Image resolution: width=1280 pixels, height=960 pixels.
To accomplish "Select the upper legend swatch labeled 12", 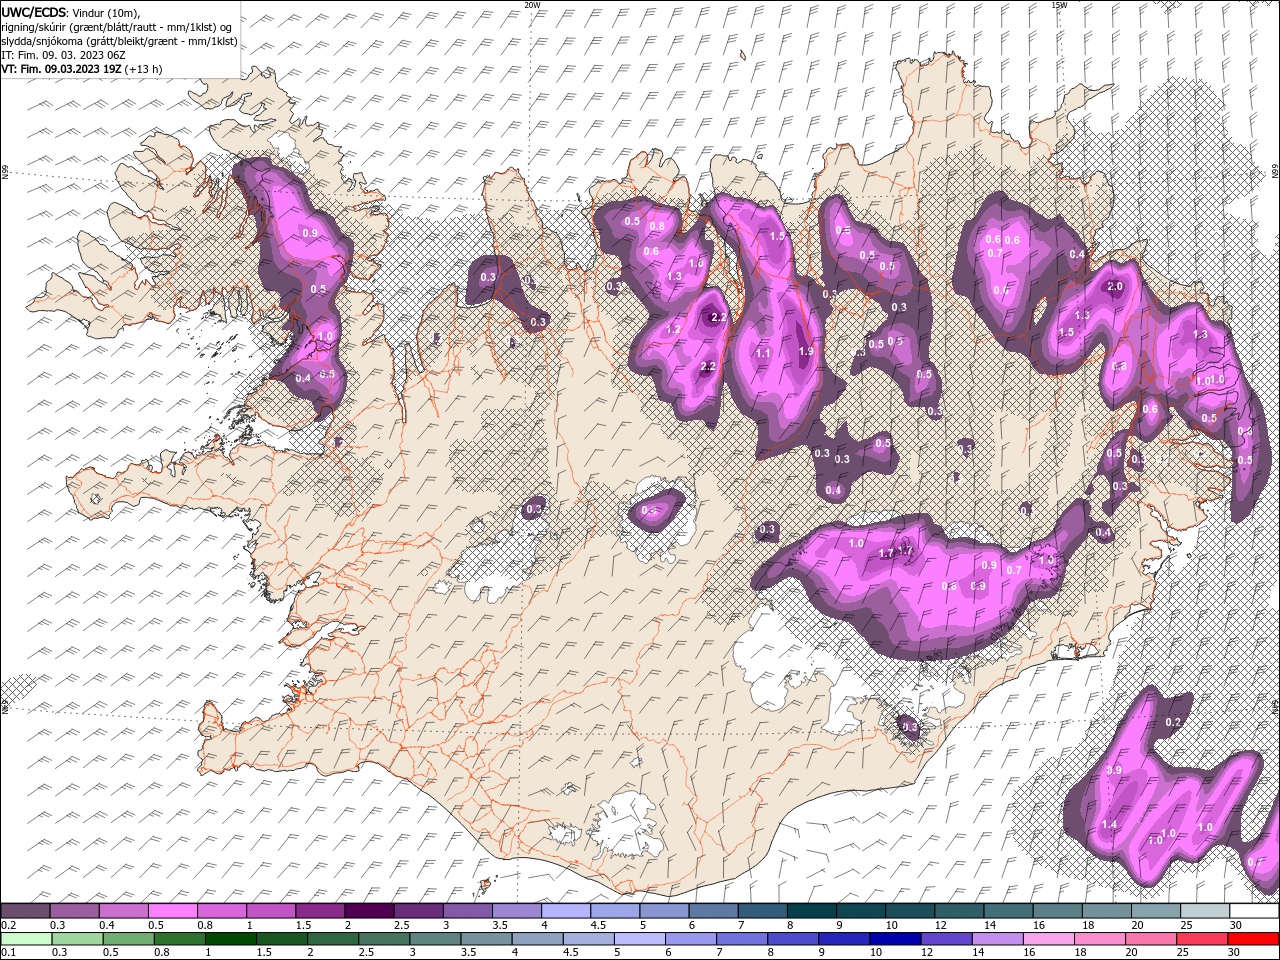I will tap(958, 911).
